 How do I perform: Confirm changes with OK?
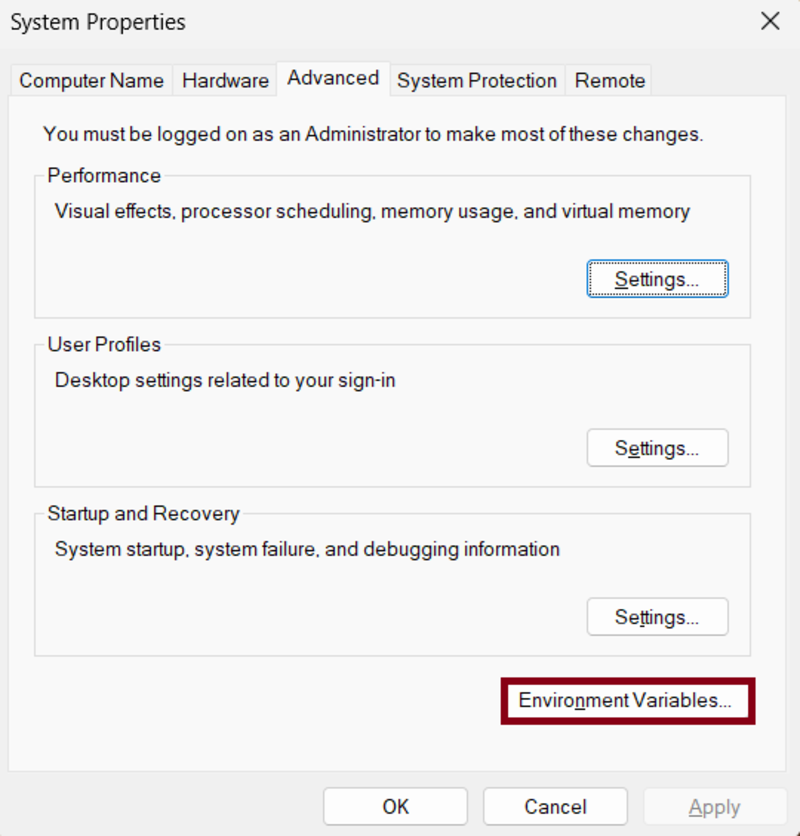coord(396,806)
